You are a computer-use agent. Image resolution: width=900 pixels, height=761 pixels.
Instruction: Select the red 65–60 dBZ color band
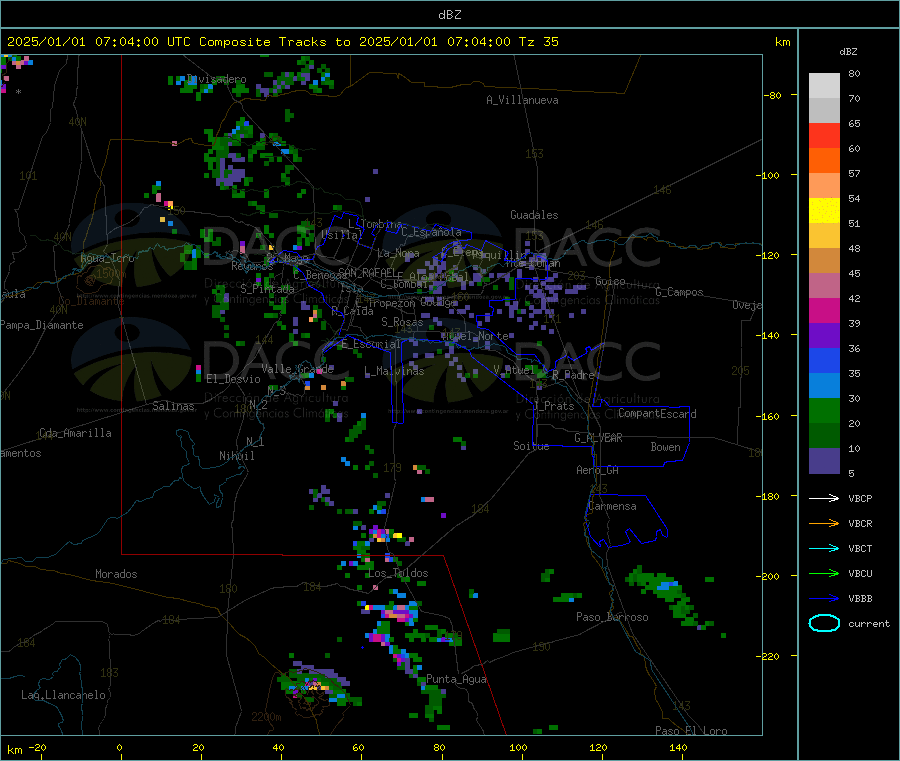pos(824,136)
